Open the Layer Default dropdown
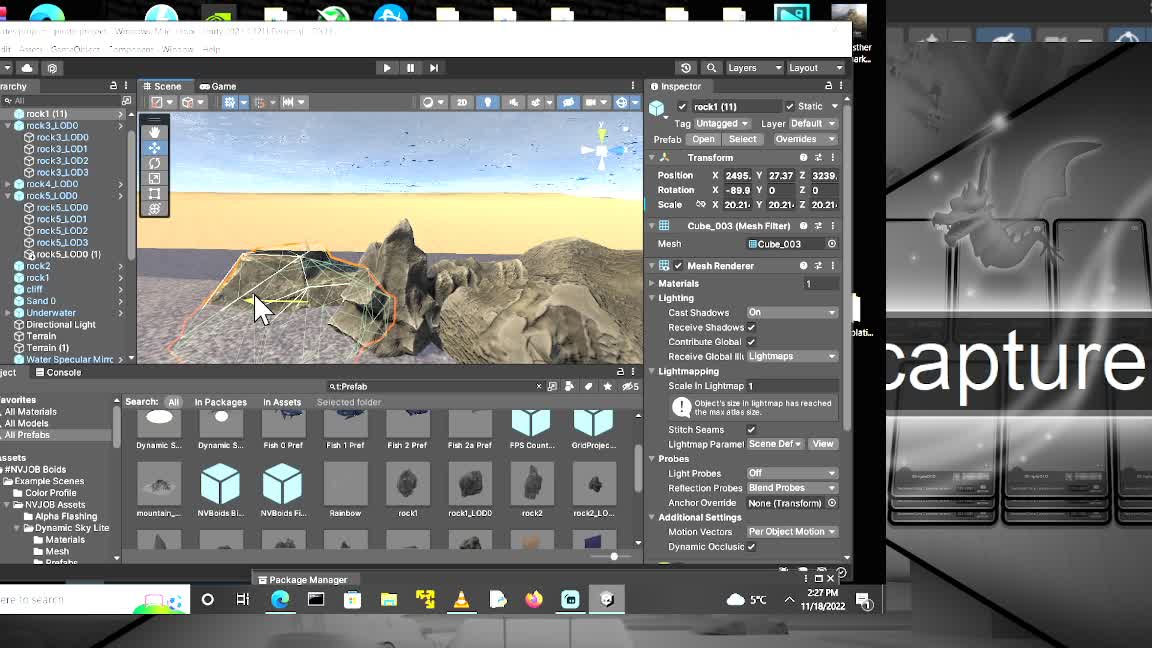This screenshot has width=1152, height=648. pyautogui.click(x=813, y=123)
